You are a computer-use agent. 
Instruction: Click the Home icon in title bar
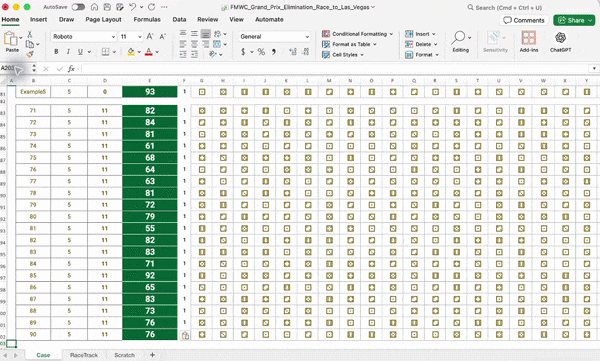tap(94, 7)
